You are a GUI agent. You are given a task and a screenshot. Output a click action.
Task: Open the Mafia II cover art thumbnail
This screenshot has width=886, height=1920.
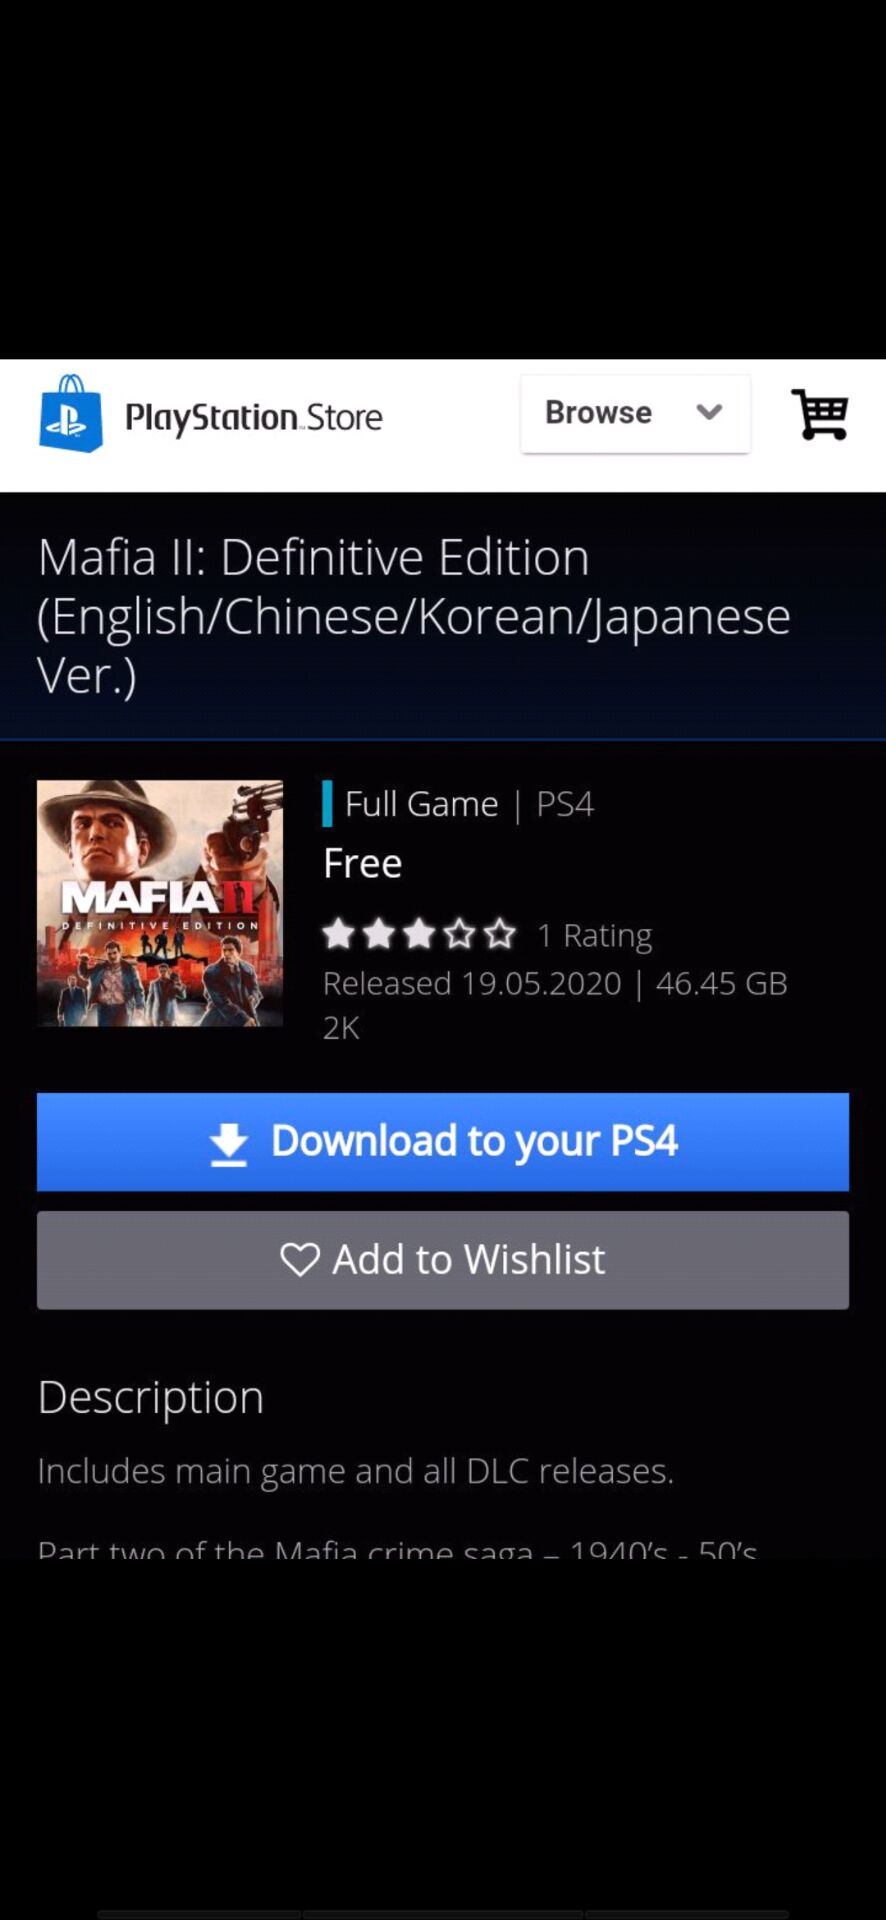click(x=160, y=903)
